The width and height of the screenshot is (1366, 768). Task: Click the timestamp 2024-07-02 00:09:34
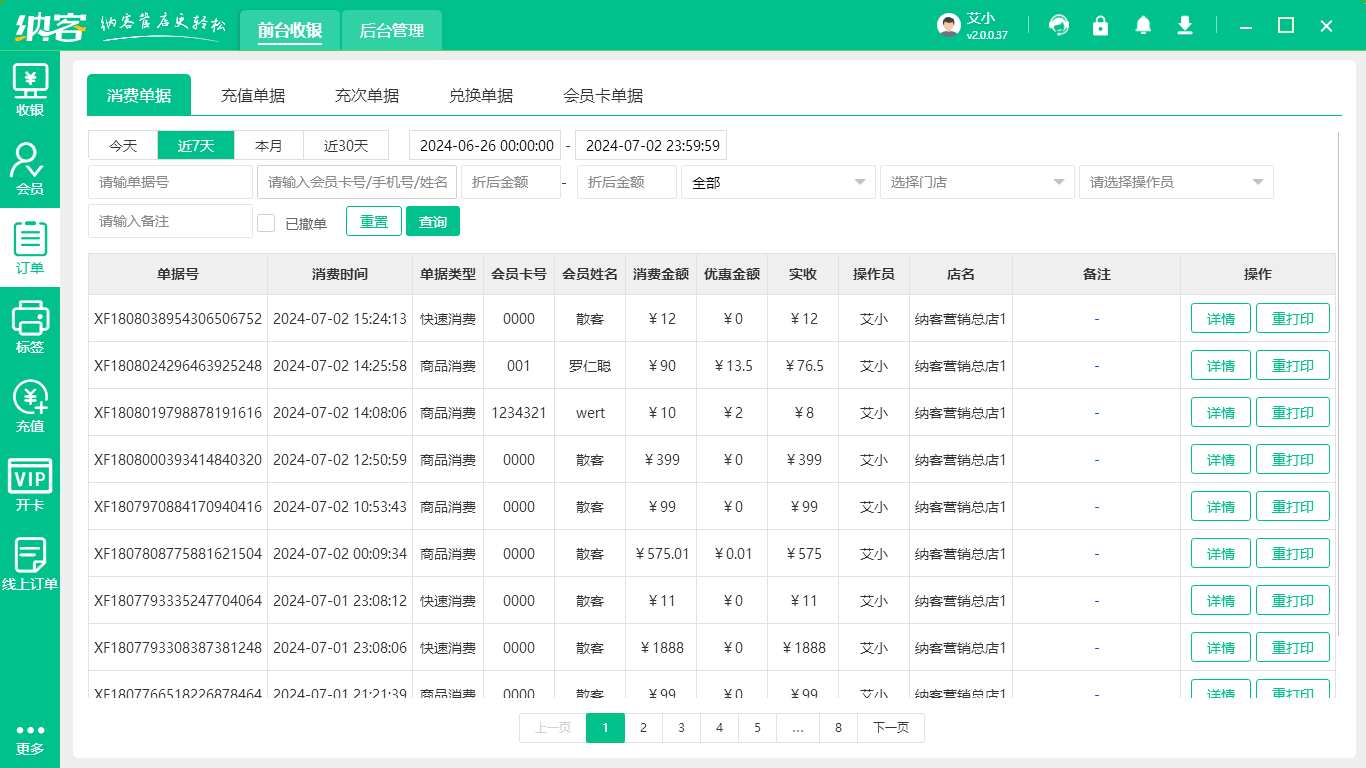[x=340, y=554]
